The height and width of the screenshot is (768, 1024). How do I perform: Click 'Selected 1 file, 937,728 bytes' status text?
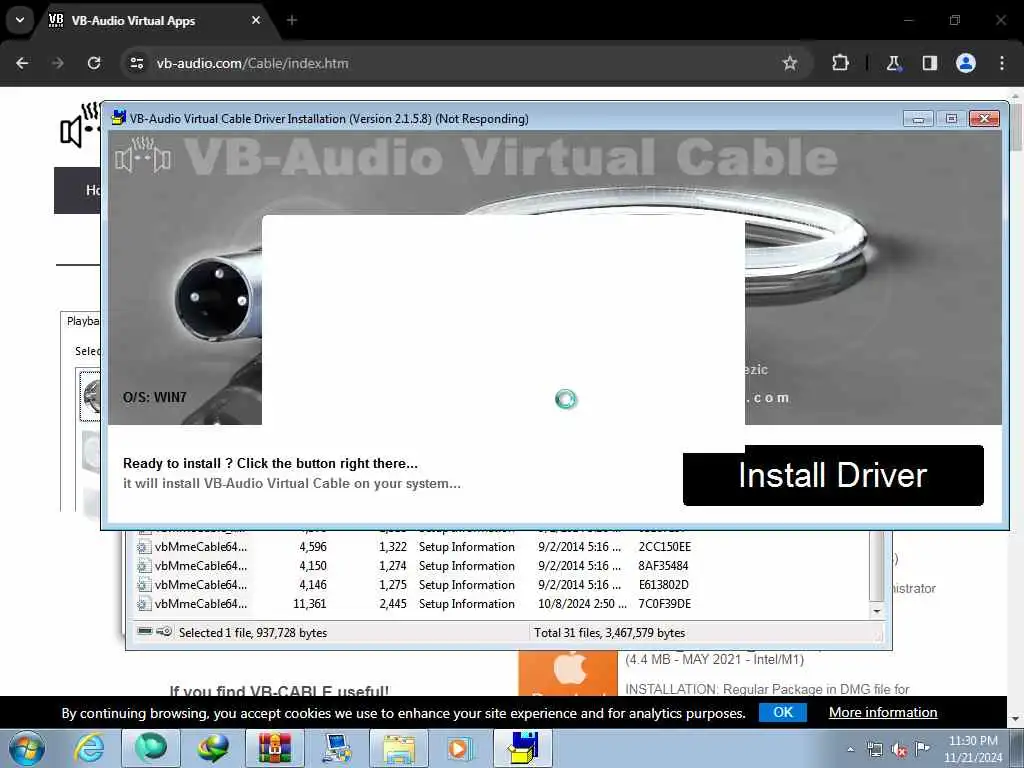pyautogui.click(x=253, y=632)
